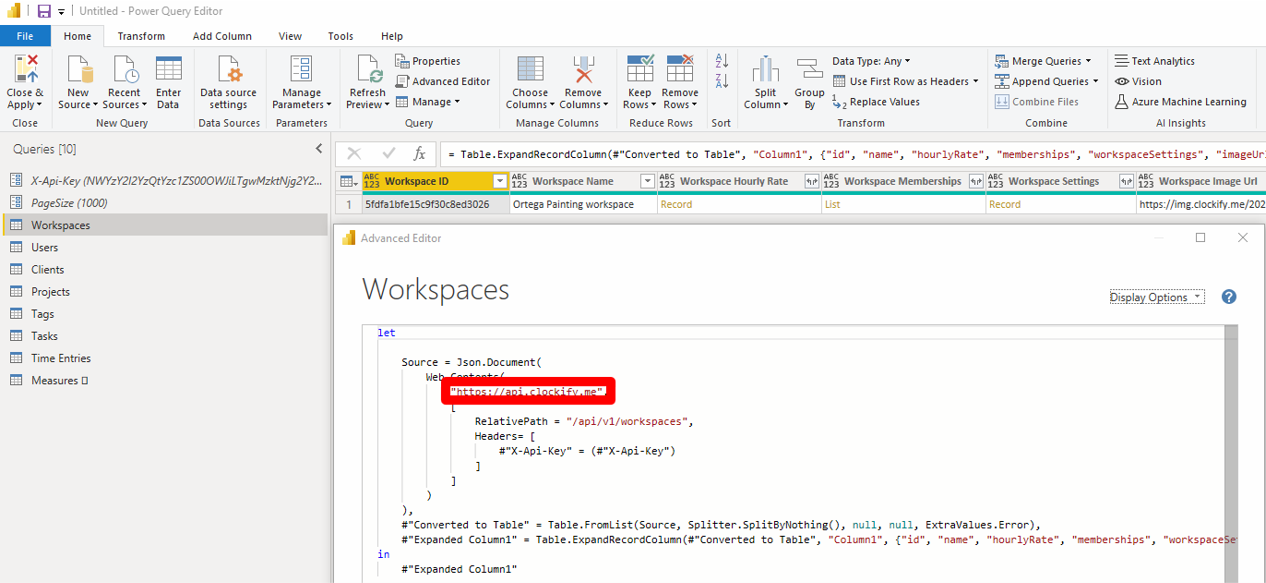Open the Add Column tab

coord(222,36)
